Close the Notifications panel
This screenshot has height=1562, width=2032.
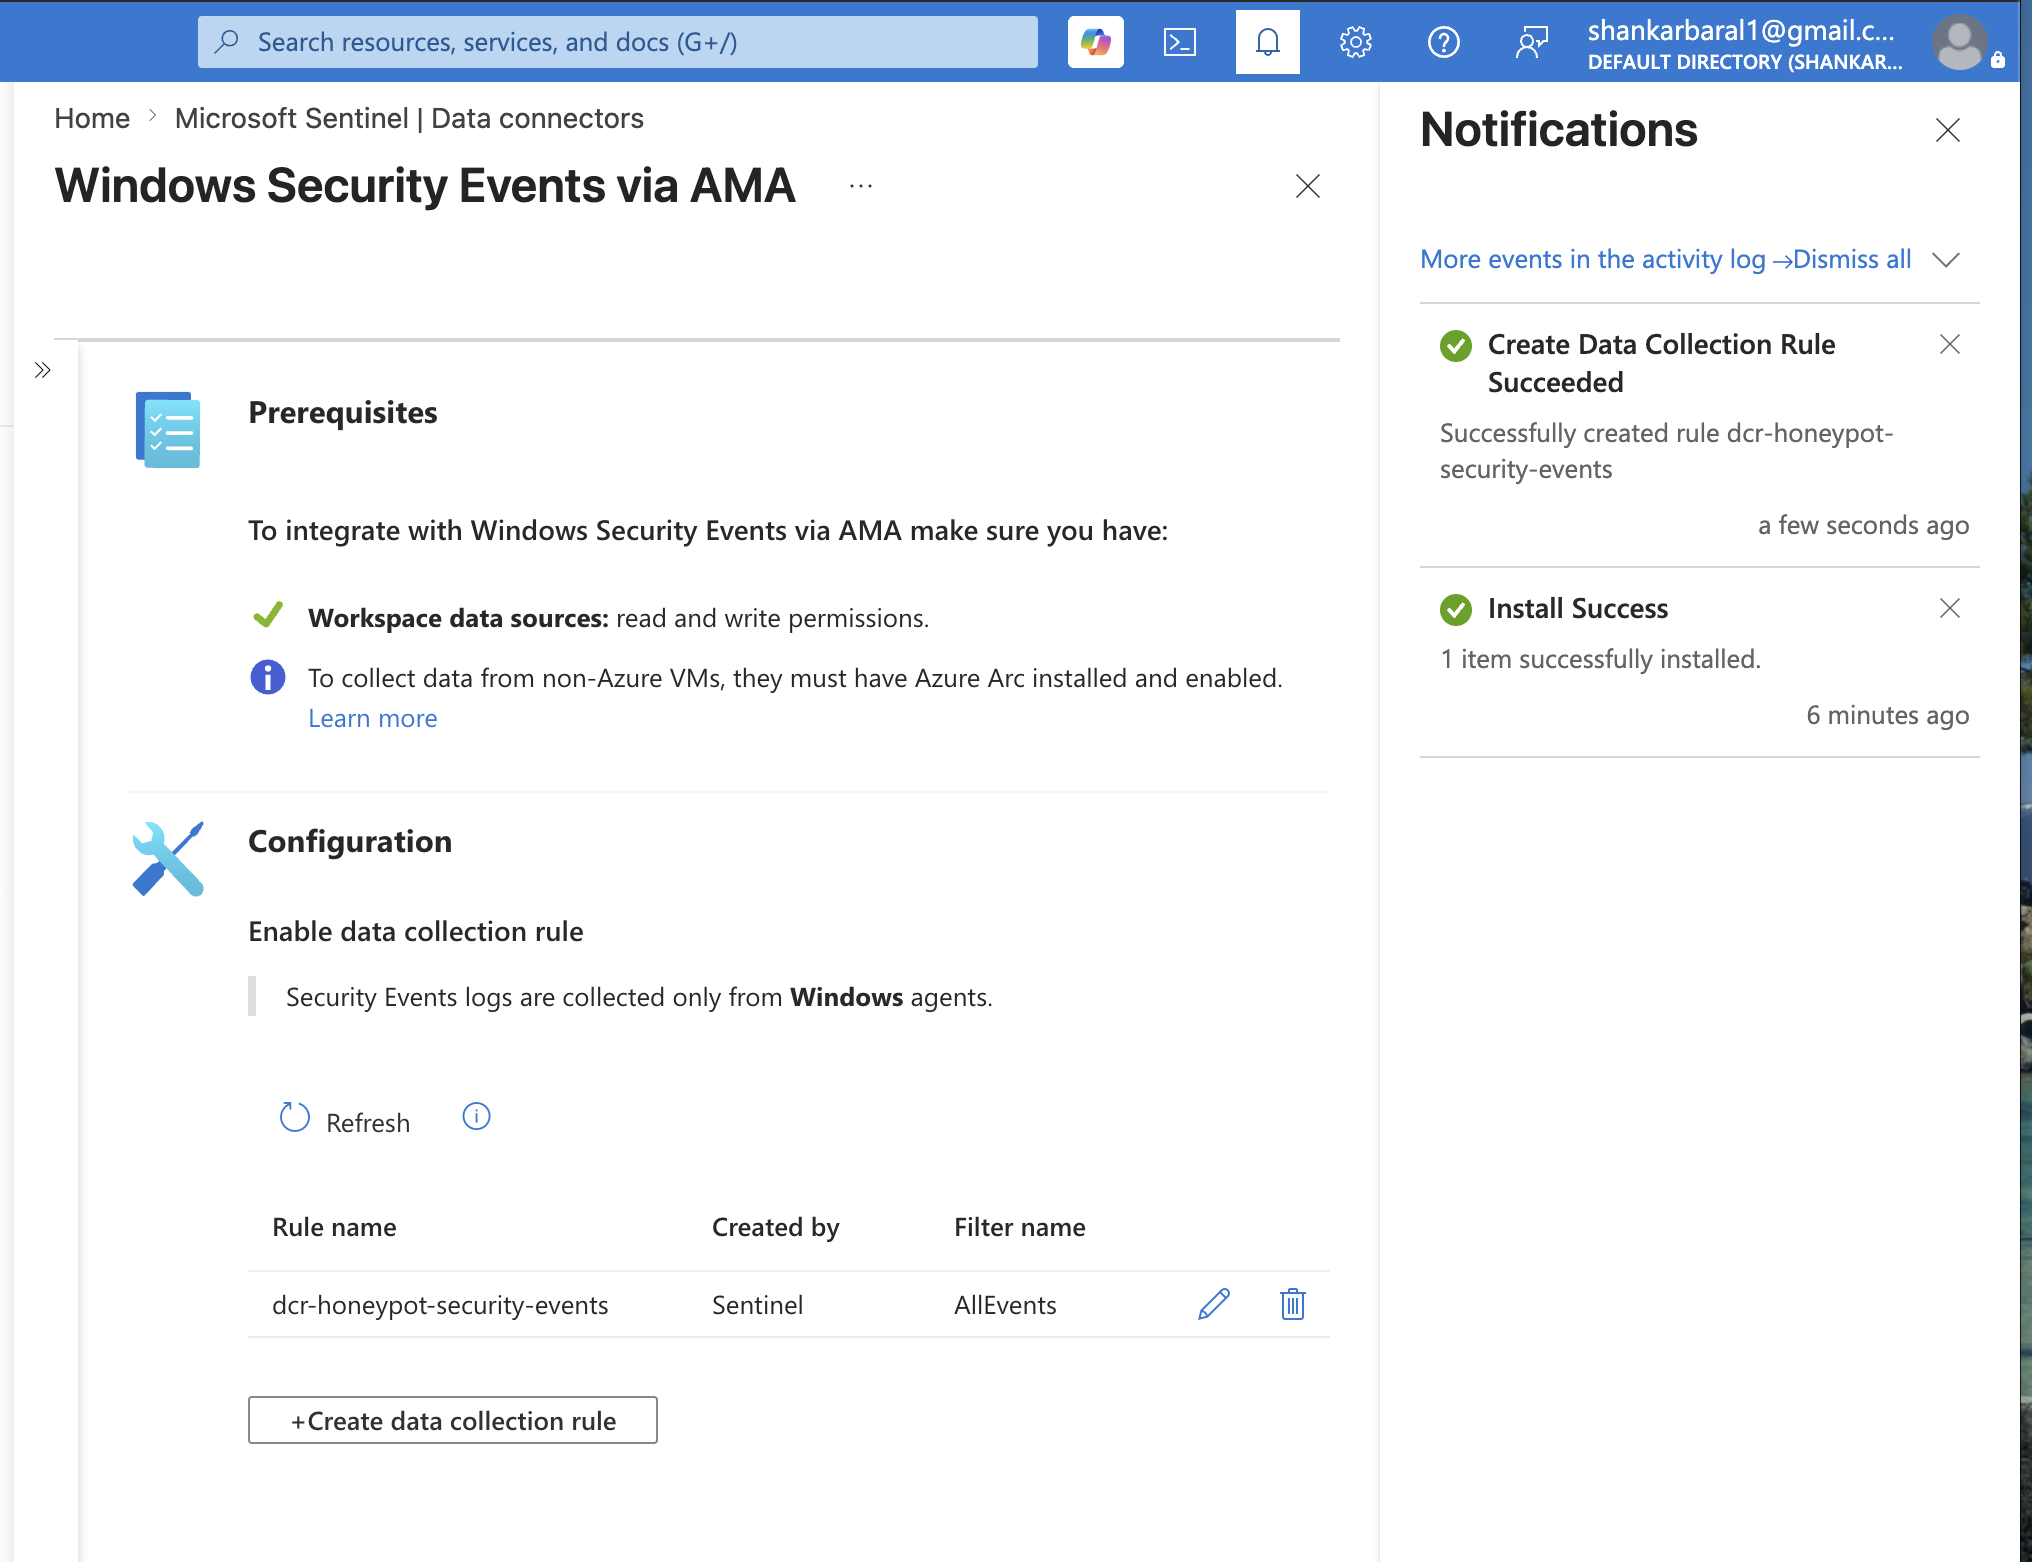(x=1947, y=130)
